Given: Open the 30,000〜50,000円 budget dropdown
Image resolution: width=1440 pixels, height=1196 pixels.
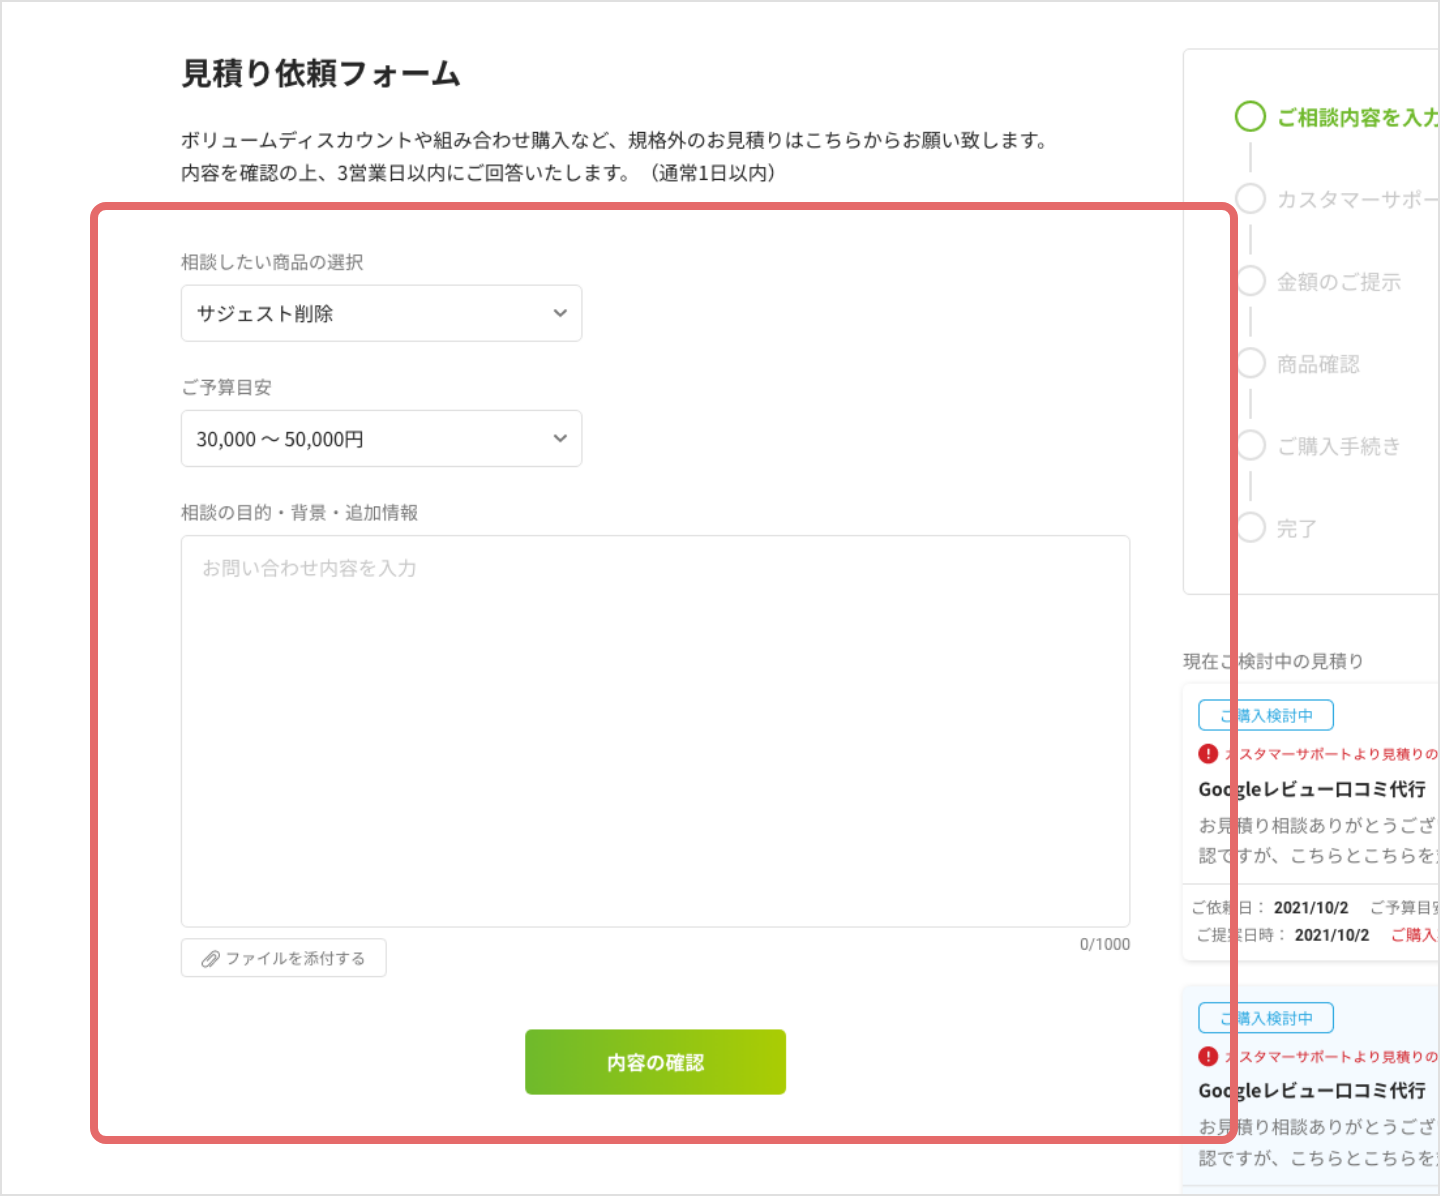Looking at the screenshot, I should tap(381, 438).
